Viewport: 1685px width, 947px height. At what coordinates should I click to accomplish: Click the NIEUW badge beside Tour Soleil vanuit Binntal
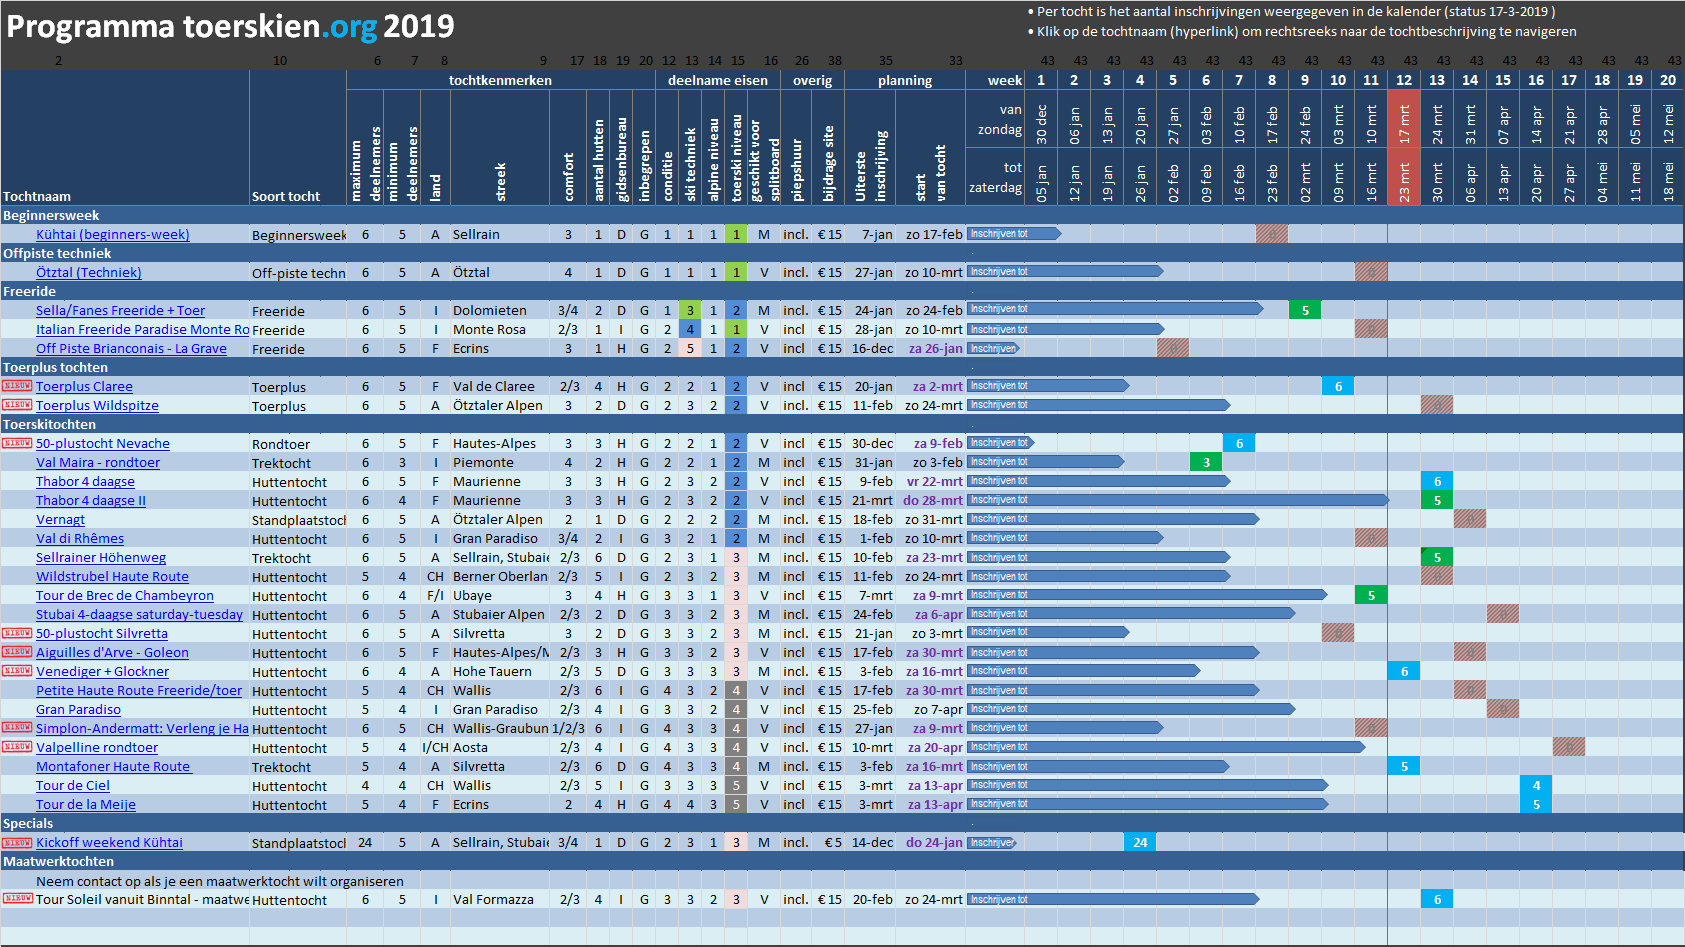tap(17, 899)
